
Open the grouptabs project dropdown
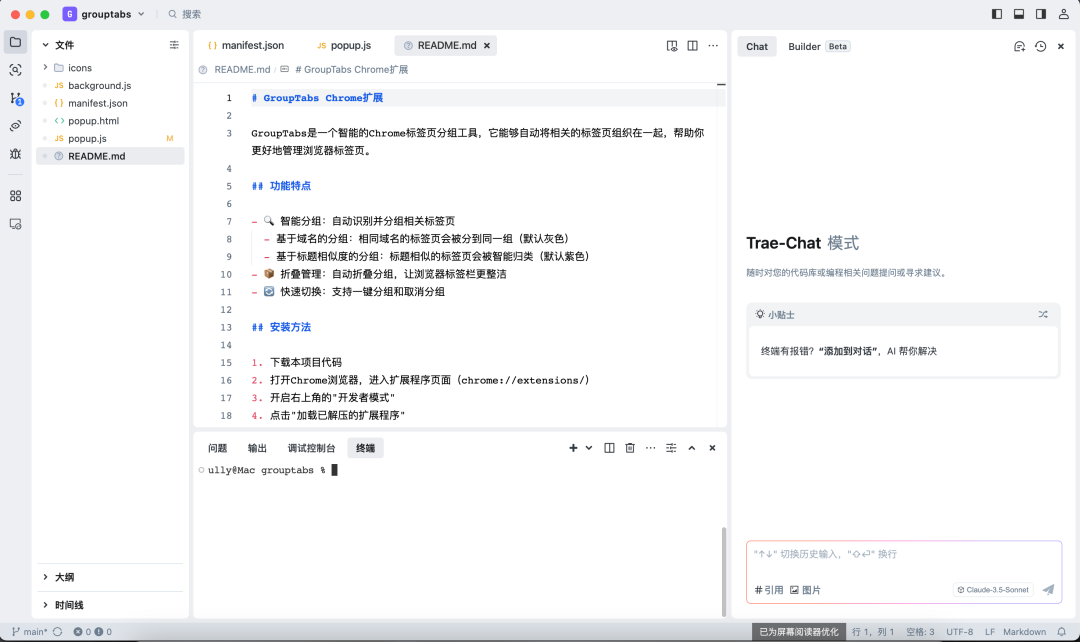coord(105,14)
